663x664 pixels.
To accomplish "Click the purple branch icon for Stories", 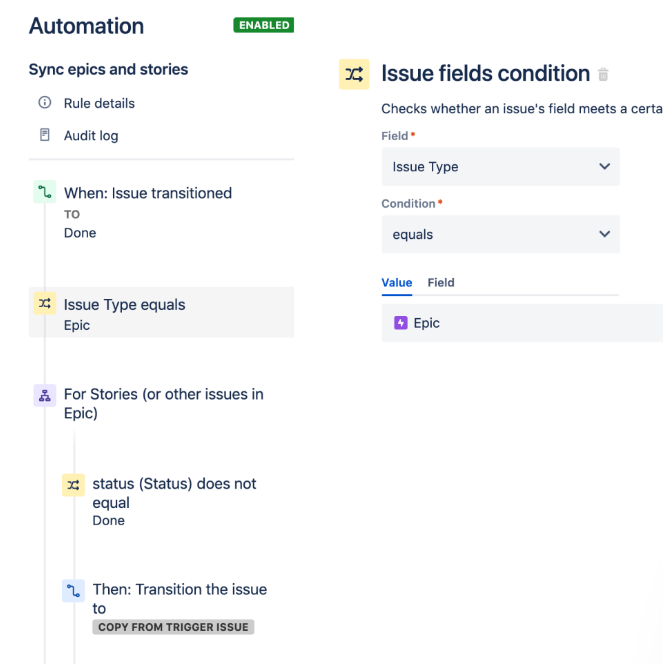I will [x=44, y=395].
